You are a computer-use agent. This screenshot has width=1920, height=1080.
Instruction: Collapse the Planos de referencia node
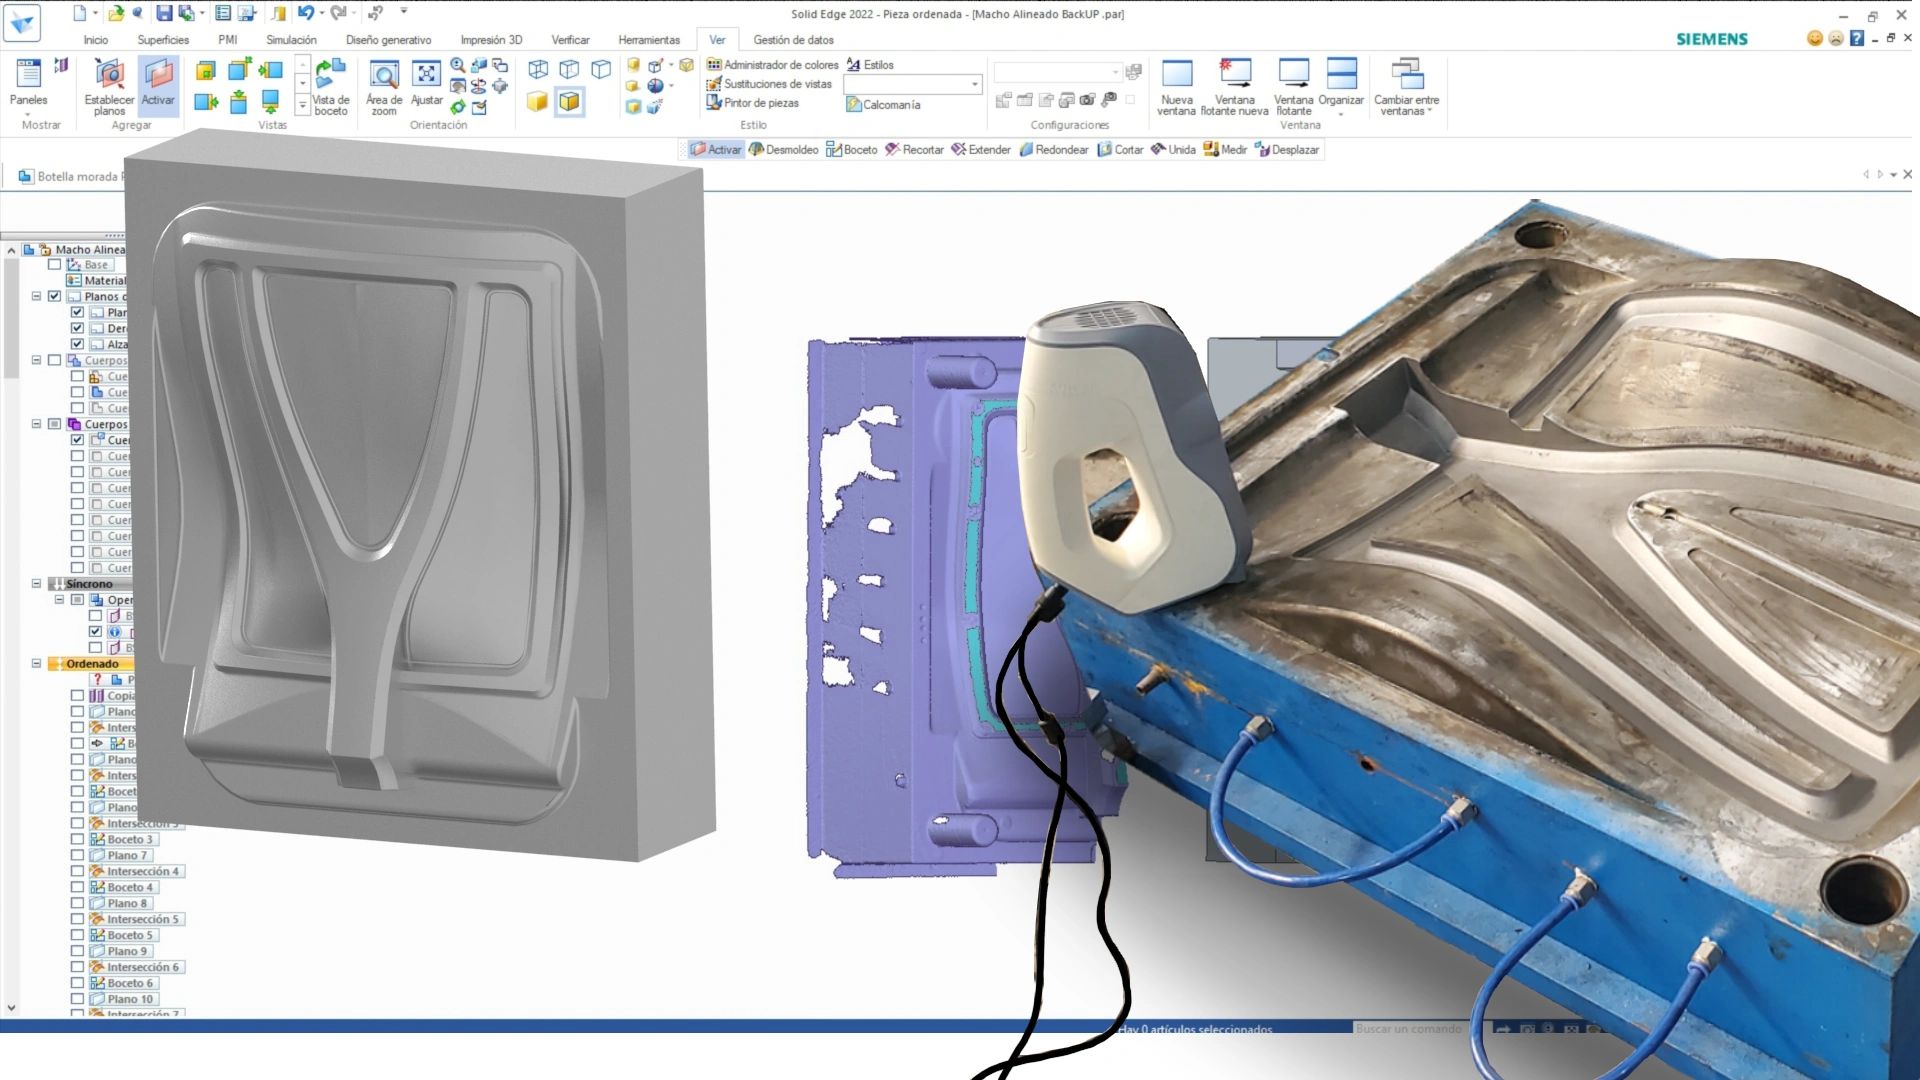point(36,296)
